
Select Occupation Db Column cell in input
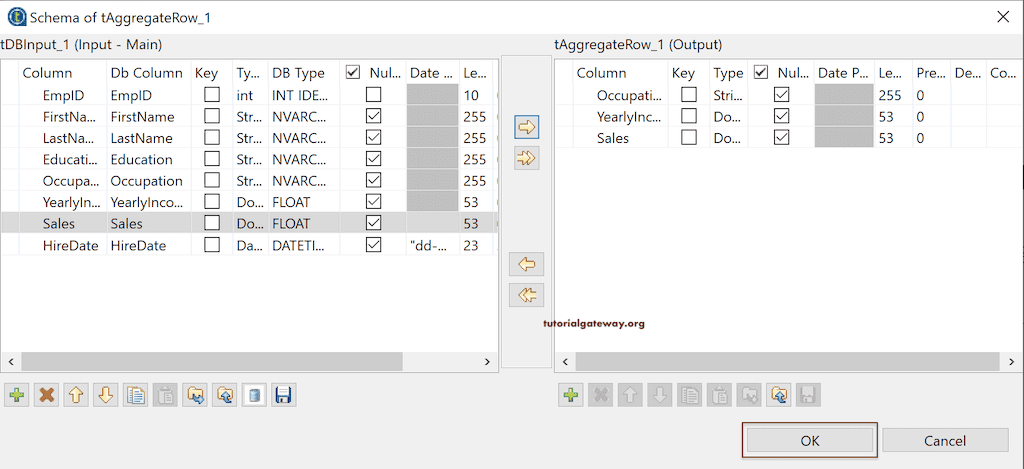click(148, 181)
